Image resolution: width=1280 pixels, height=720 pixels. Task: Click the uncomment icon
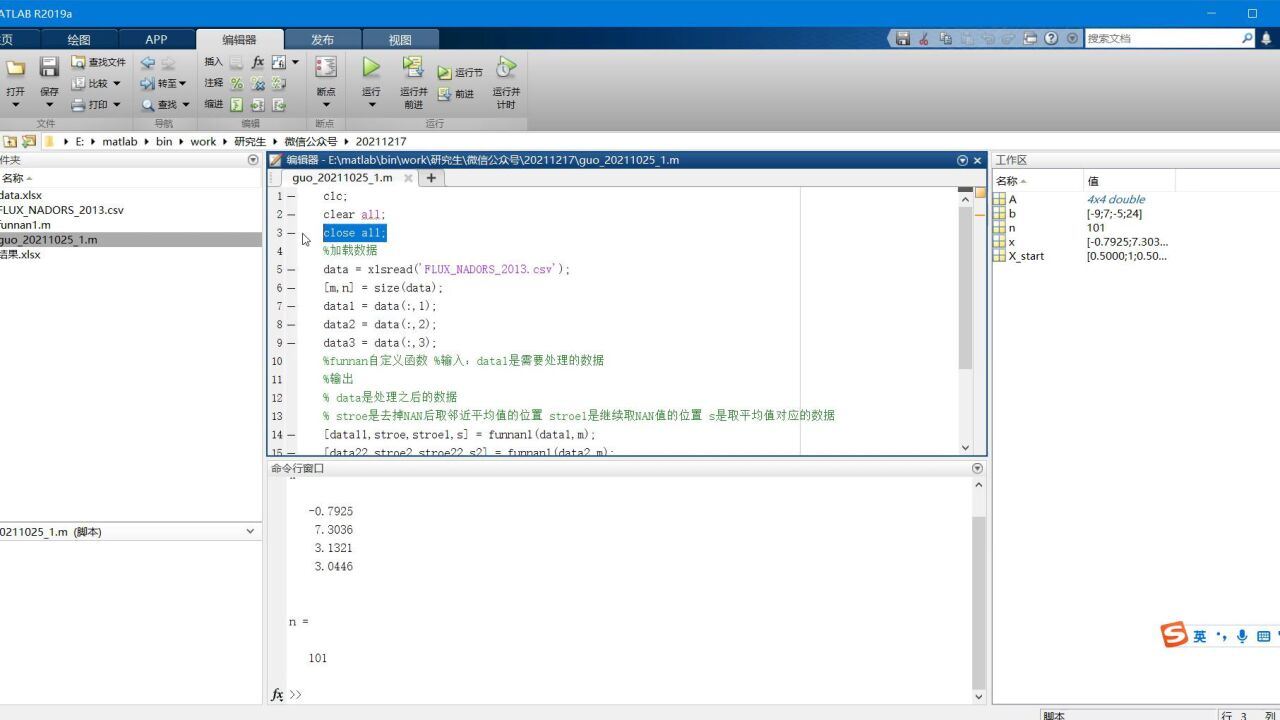click(x=258, y=83)
